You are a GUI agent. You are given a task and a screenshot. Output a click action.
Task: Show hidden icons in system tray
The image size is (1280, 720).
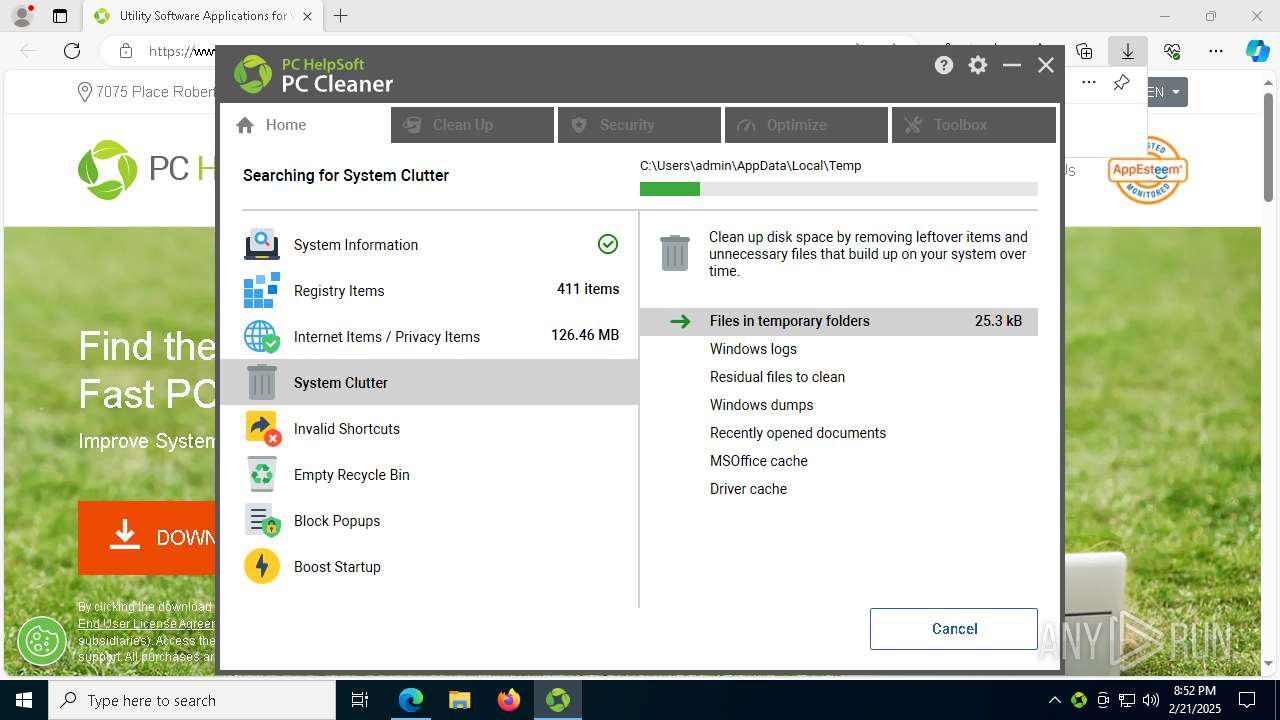(1054, 700)
